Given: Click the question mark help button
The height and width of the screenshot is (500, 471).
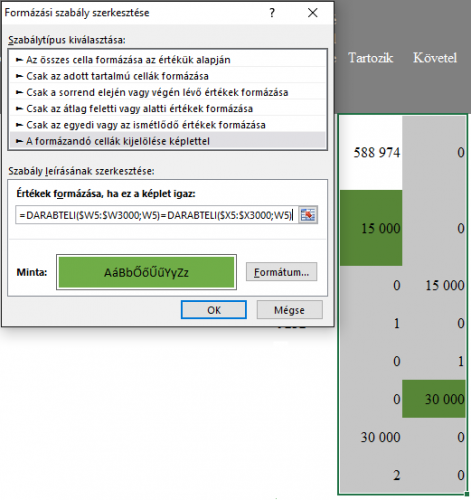Looking at the screenshot, I should tap(272, 13).
